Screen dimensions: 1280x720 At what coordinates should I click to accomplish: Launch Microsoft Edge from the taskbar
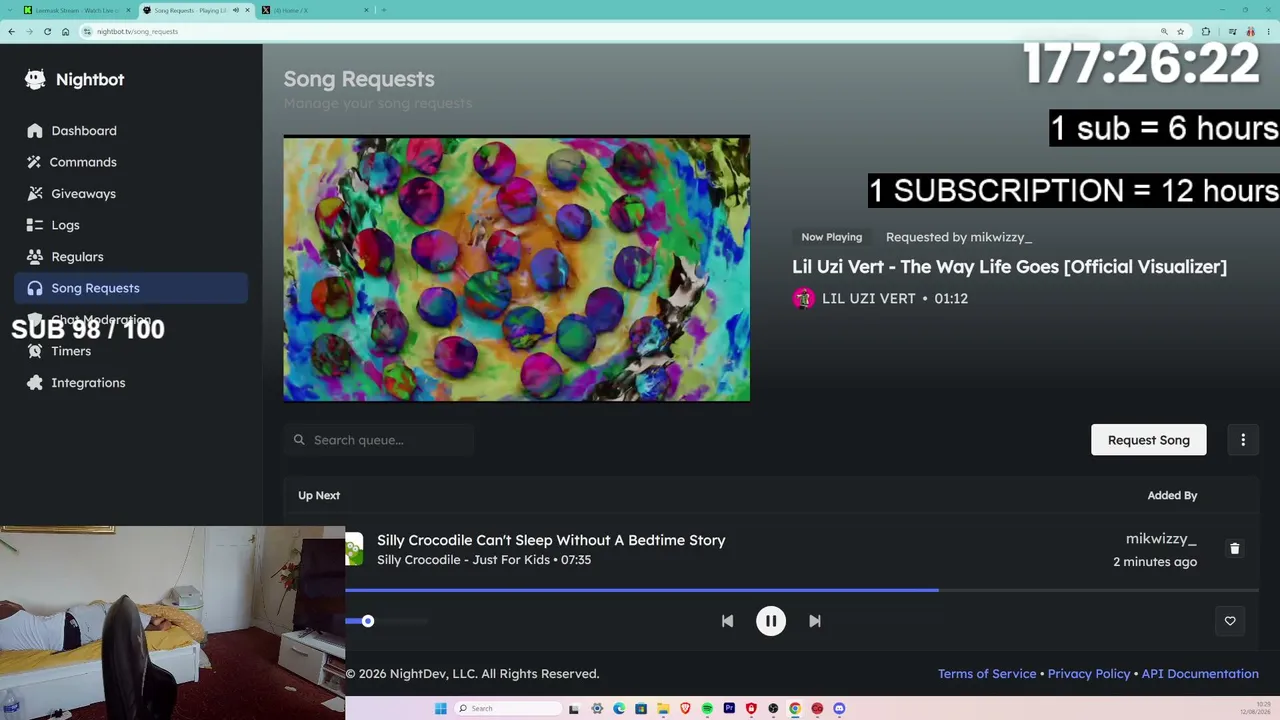click(x=619, y=709)
